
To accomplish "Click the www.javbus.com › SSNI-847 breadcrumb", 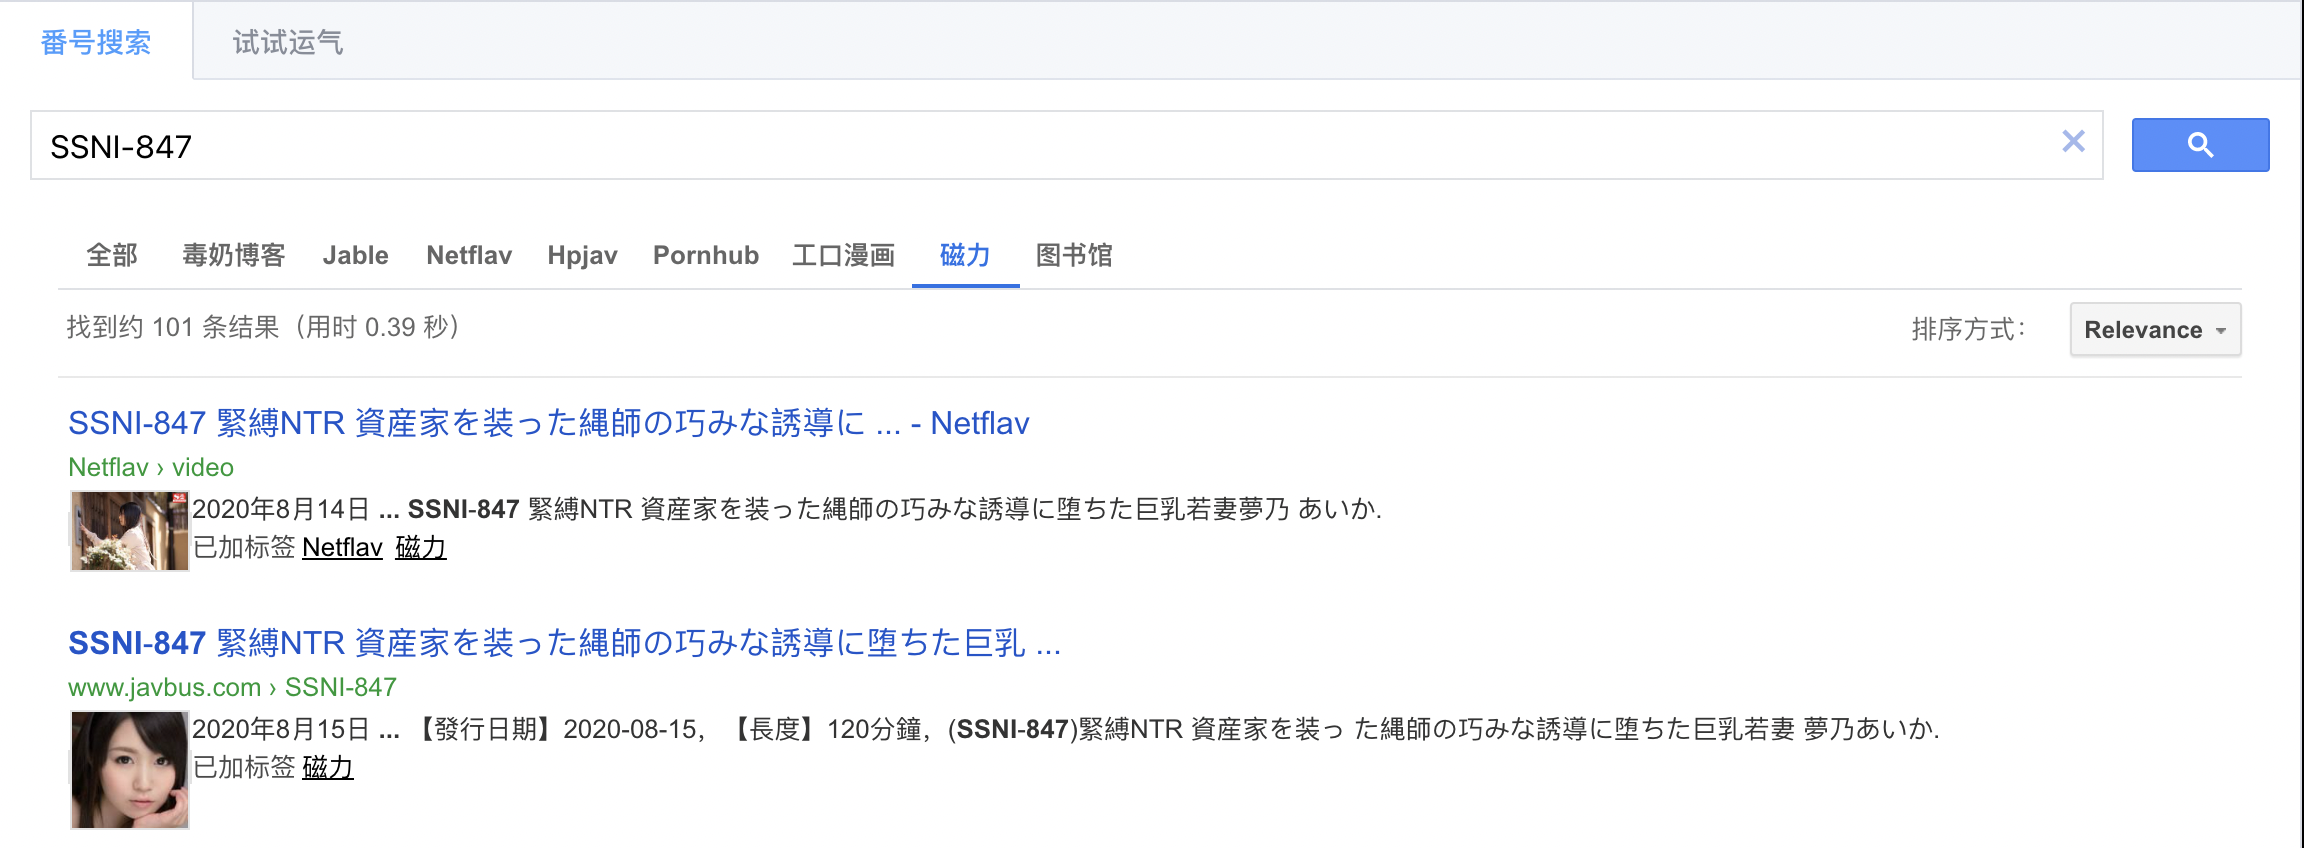I will coord(232,687).
